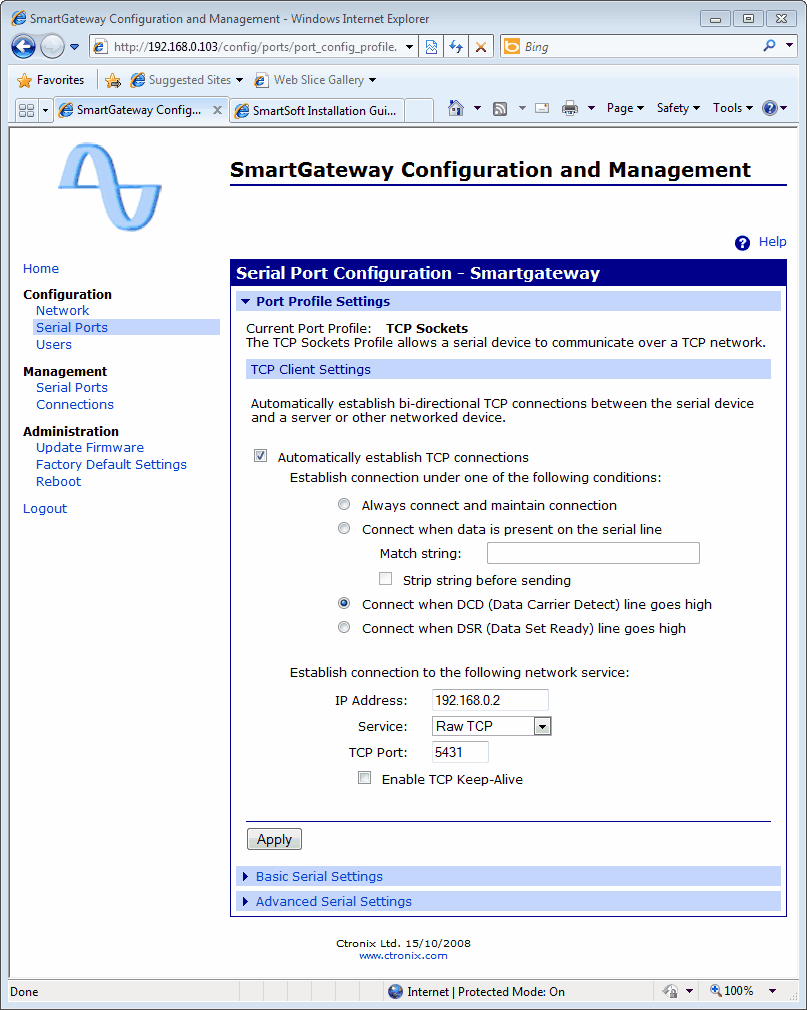
Task: Click the RSS feeds icon
Action: [x=500, y=109]
